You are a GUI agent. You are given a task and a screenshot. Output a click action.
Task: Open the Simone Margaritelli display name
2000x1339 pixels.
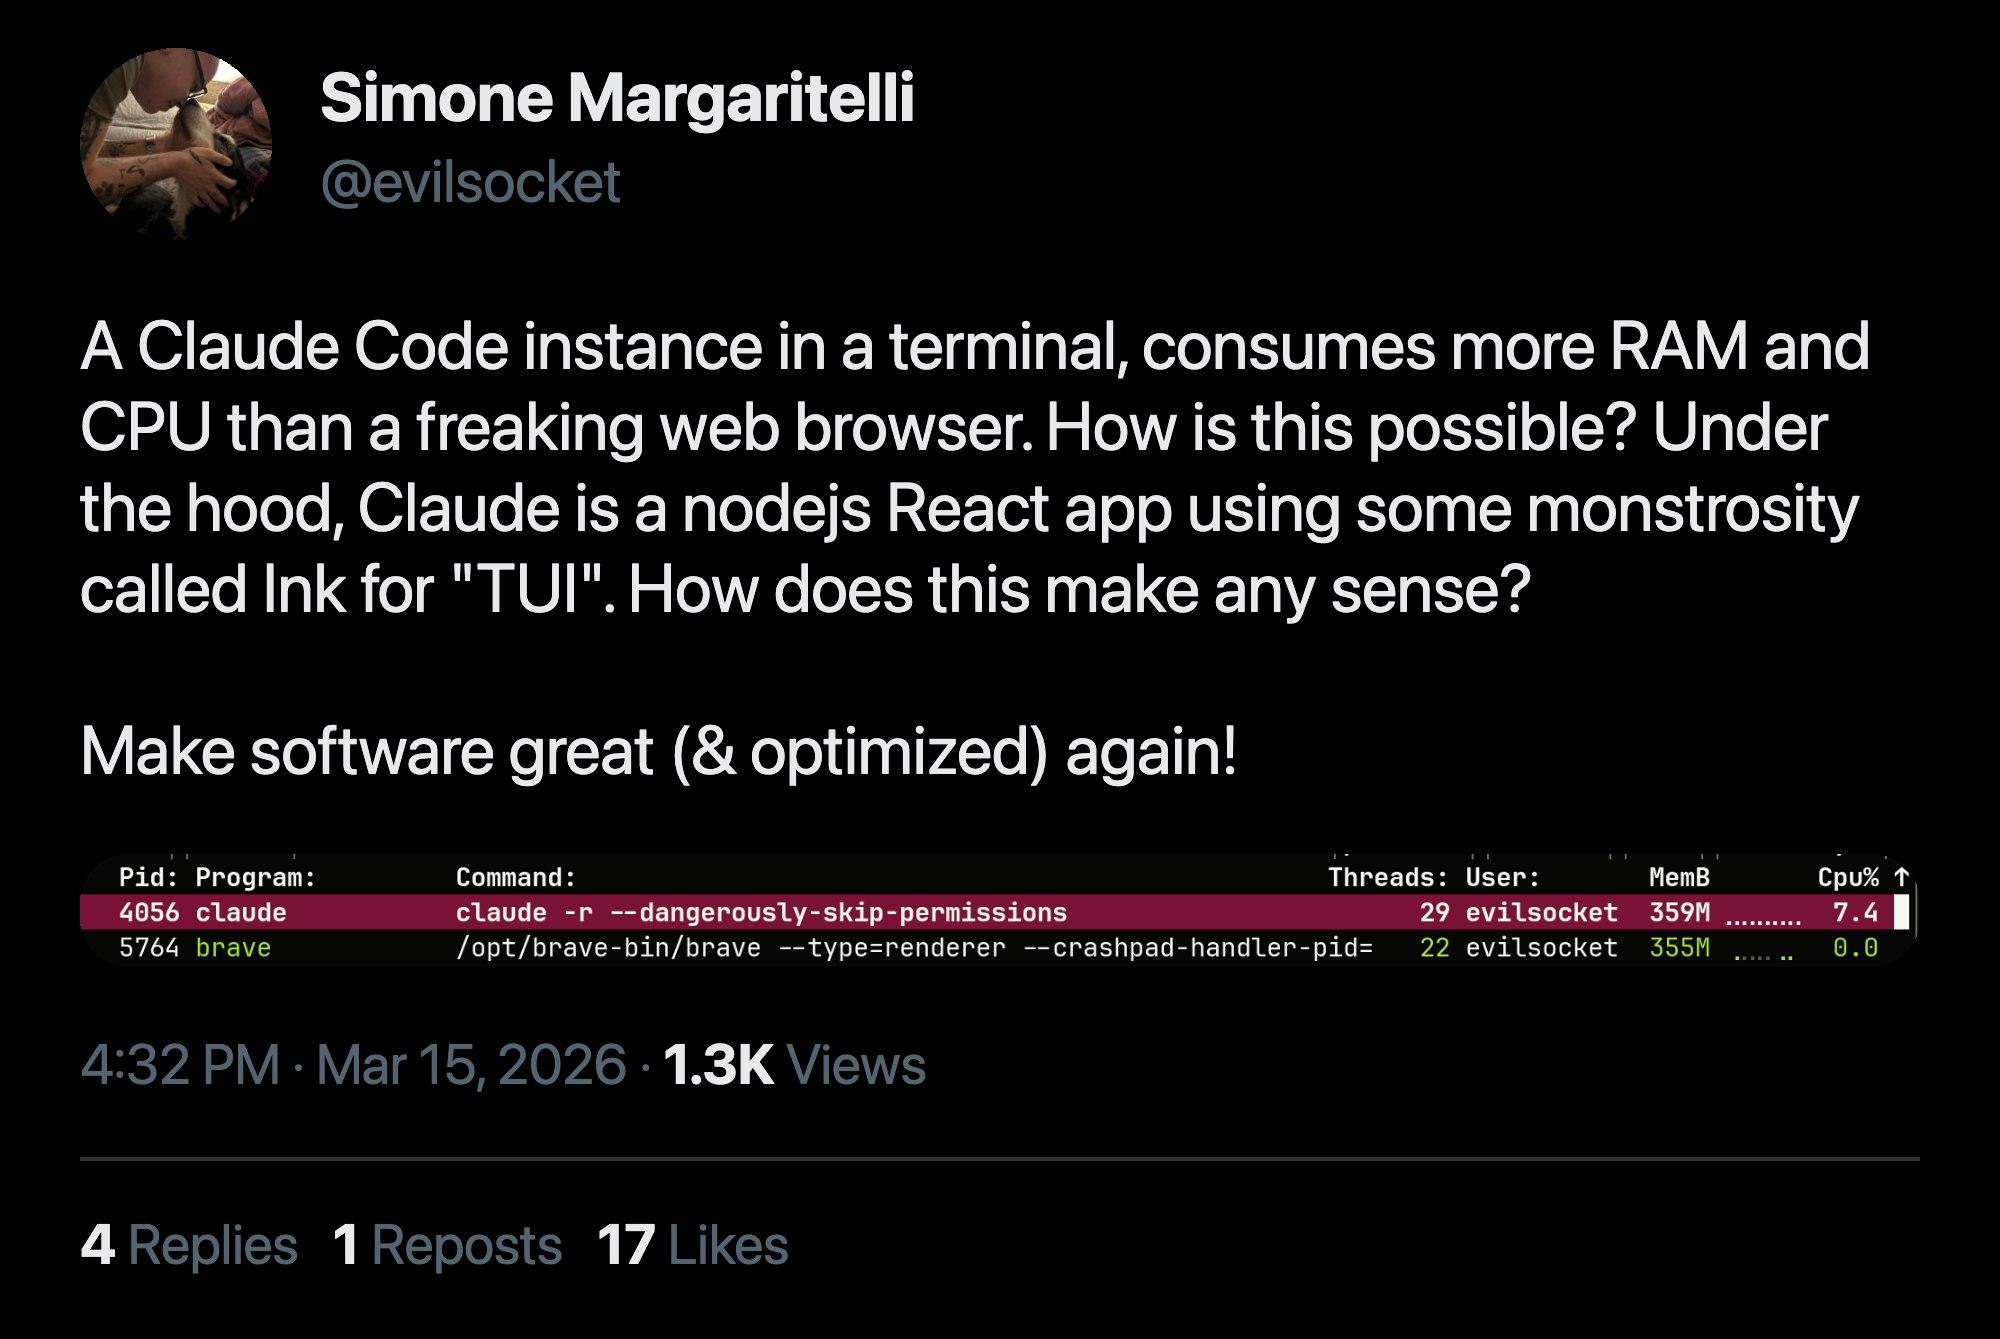point(617,99)
